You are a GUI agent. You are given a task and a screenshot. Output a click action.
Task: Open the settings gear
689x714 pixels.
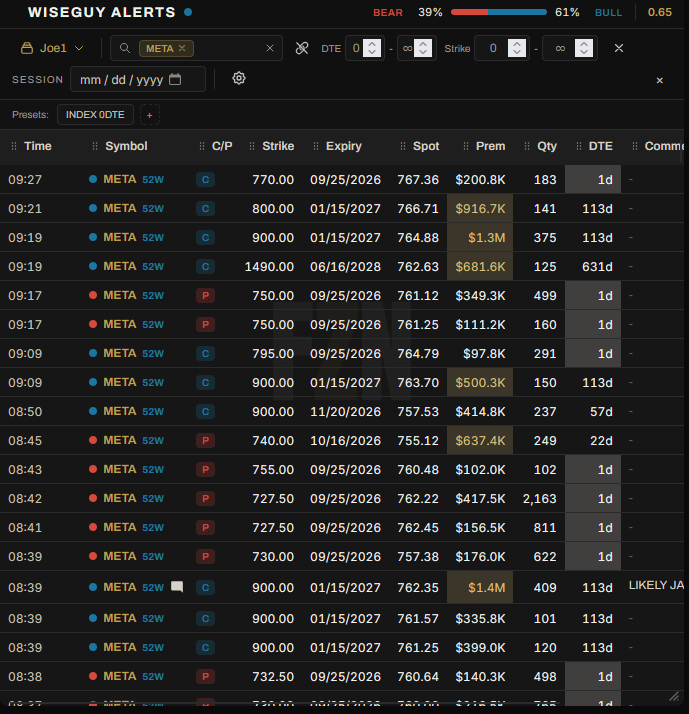coord(239,78)
